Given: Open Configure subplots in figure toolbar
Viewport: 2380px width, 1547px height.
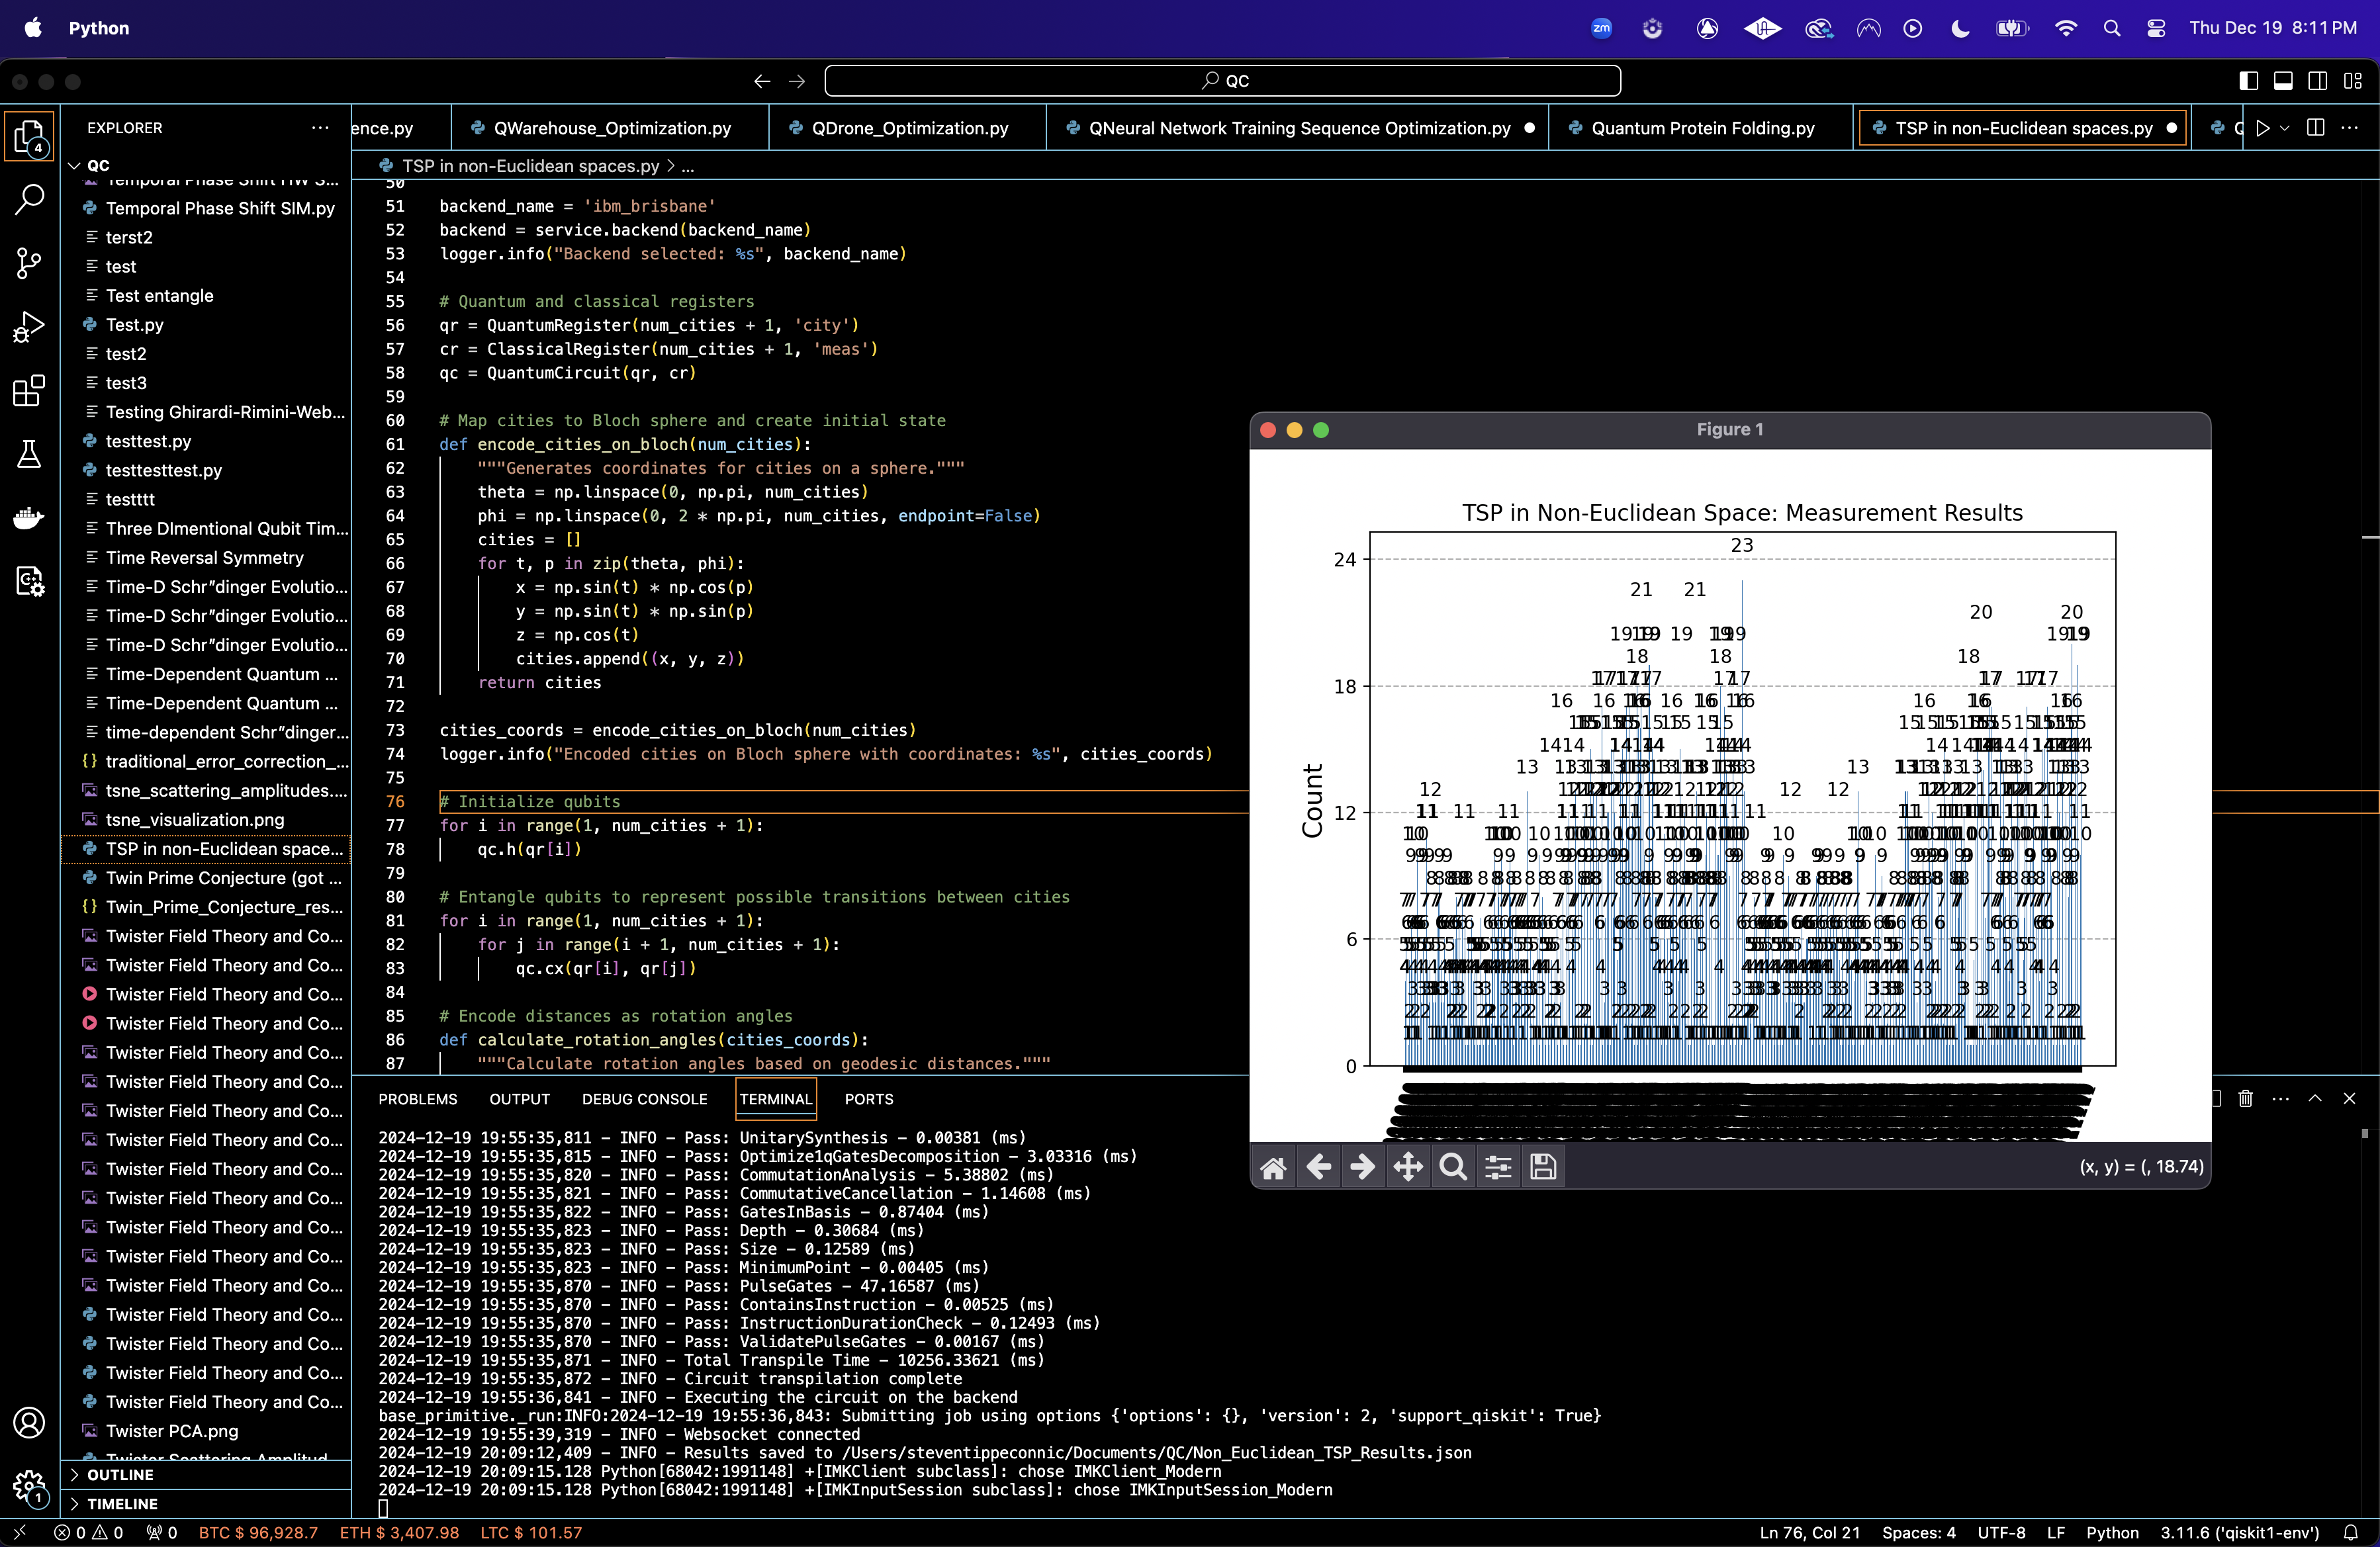Looking at the screenshot, I should coord(1498,1167).
